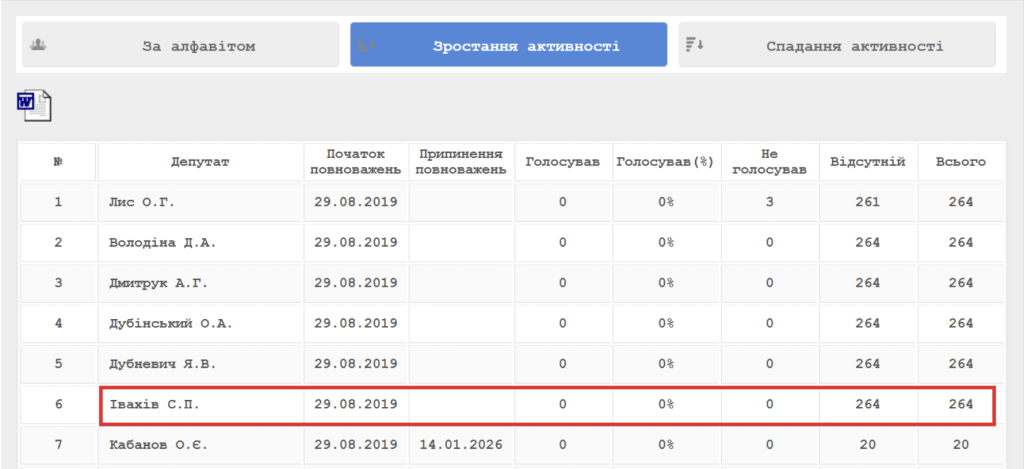Select deputy Дубневич Я.В.

coord(162,364)
